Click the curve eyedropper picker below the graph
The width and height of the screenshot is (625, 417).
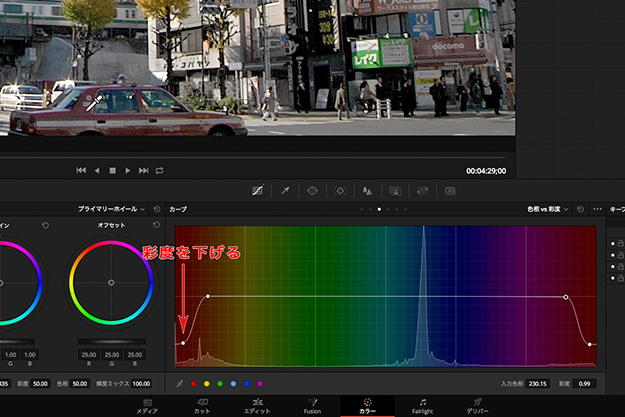pos(180,384)
